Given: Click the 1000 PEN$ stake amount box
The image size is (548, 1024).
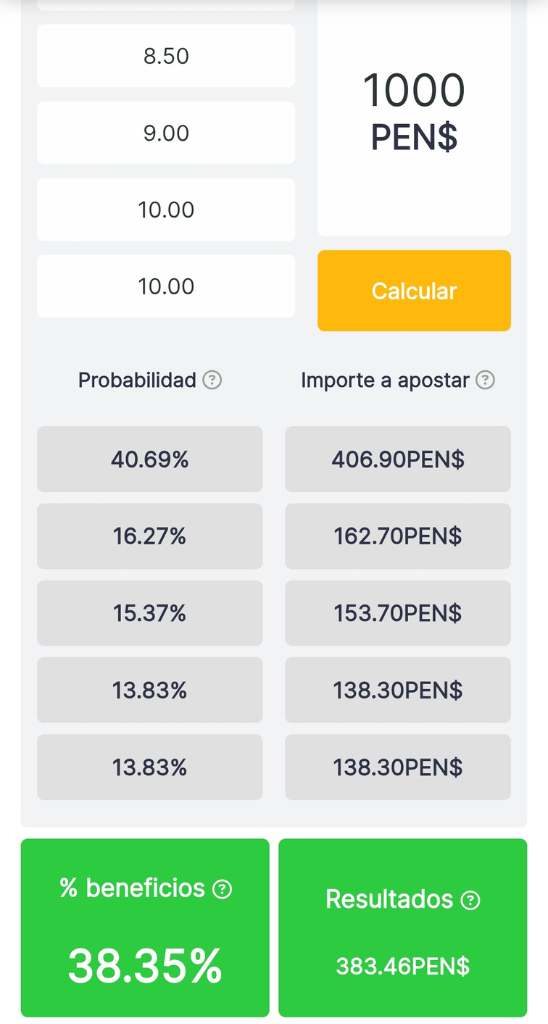Looking at the screenshot, I should tap(414, 114).
